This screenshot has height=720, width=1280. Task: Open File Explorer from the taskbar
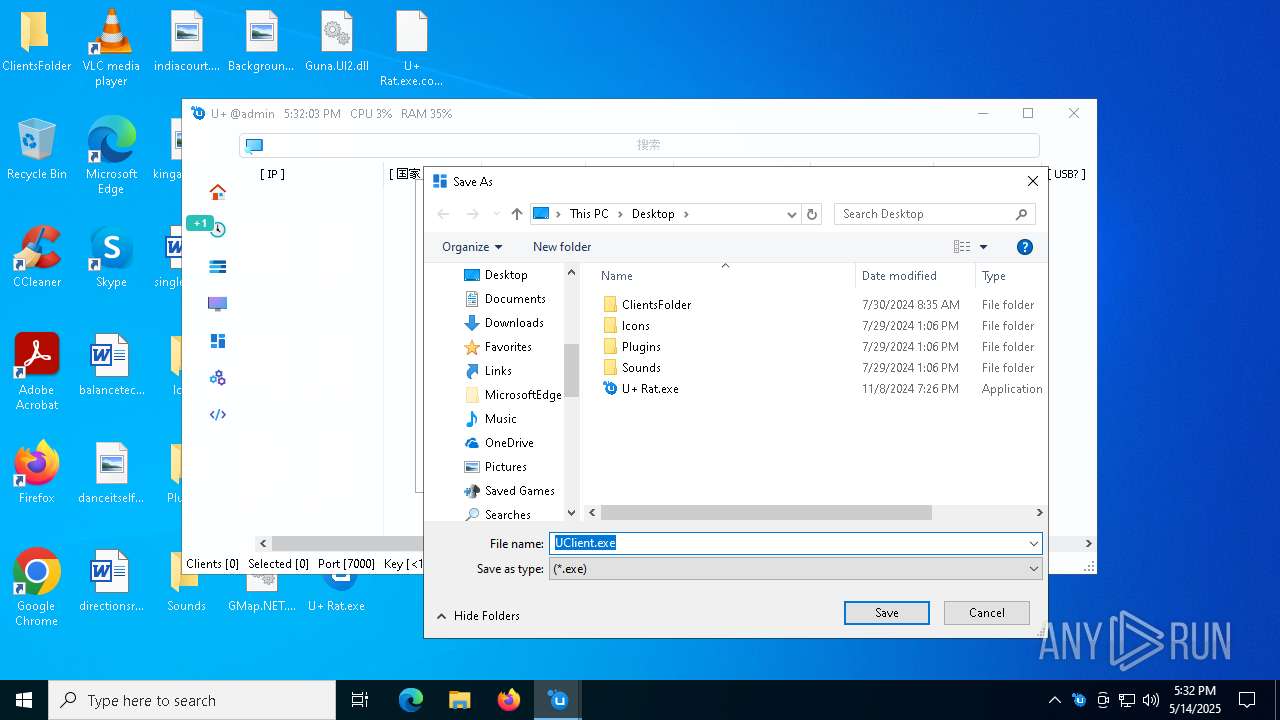(459, 700)
